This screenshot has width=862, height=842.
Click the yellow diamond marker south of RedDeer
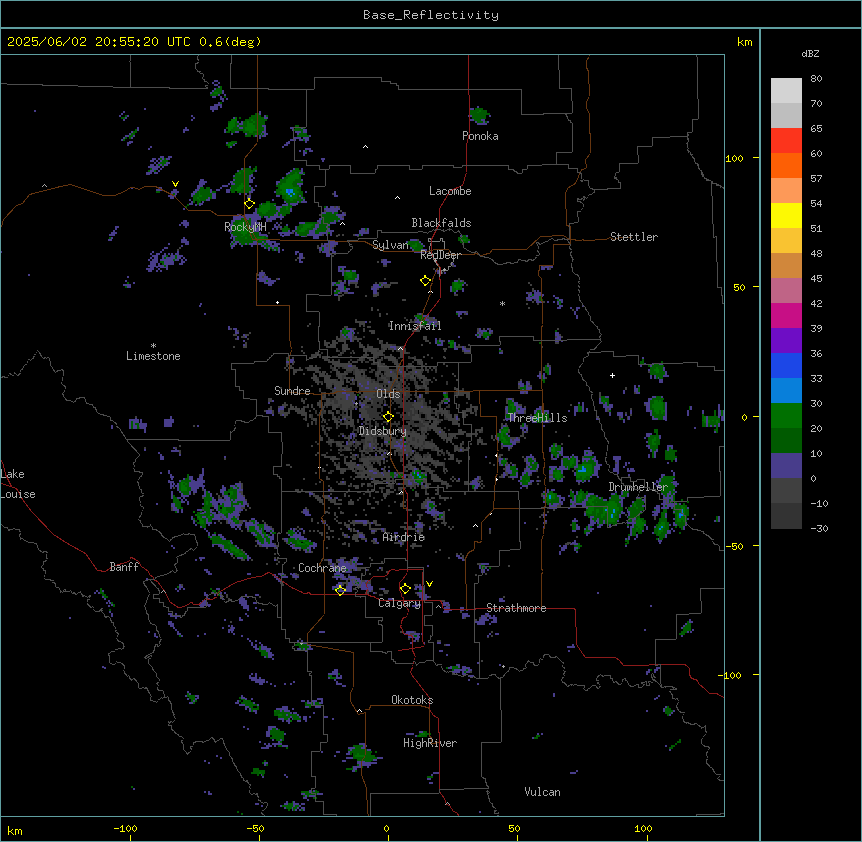click(x=426, y=281)
